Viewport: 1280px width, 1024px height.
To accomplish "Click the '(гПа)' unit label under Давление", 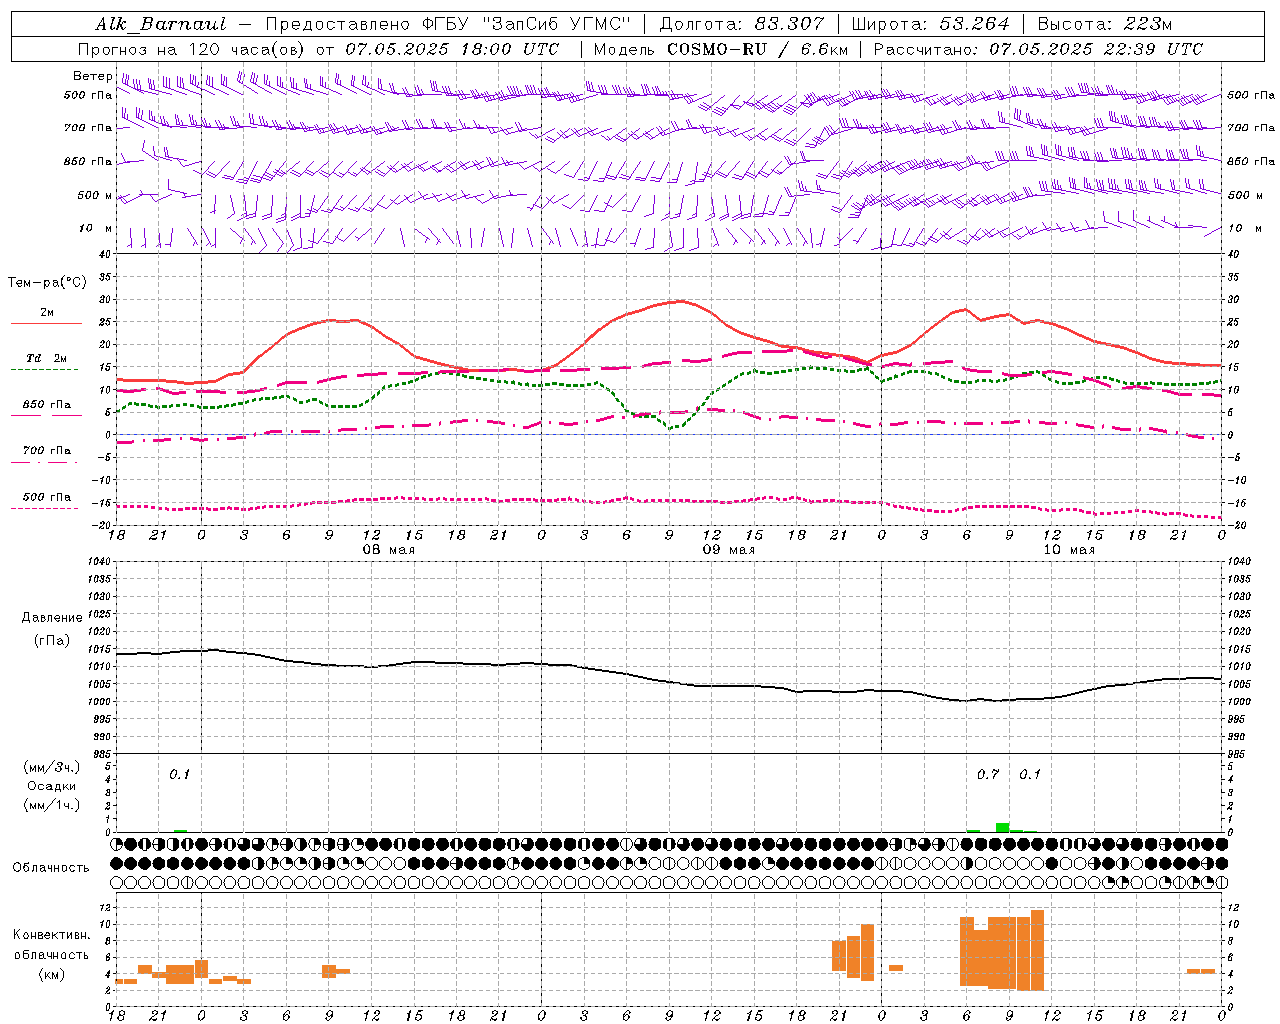I will [x=52, y=640].
